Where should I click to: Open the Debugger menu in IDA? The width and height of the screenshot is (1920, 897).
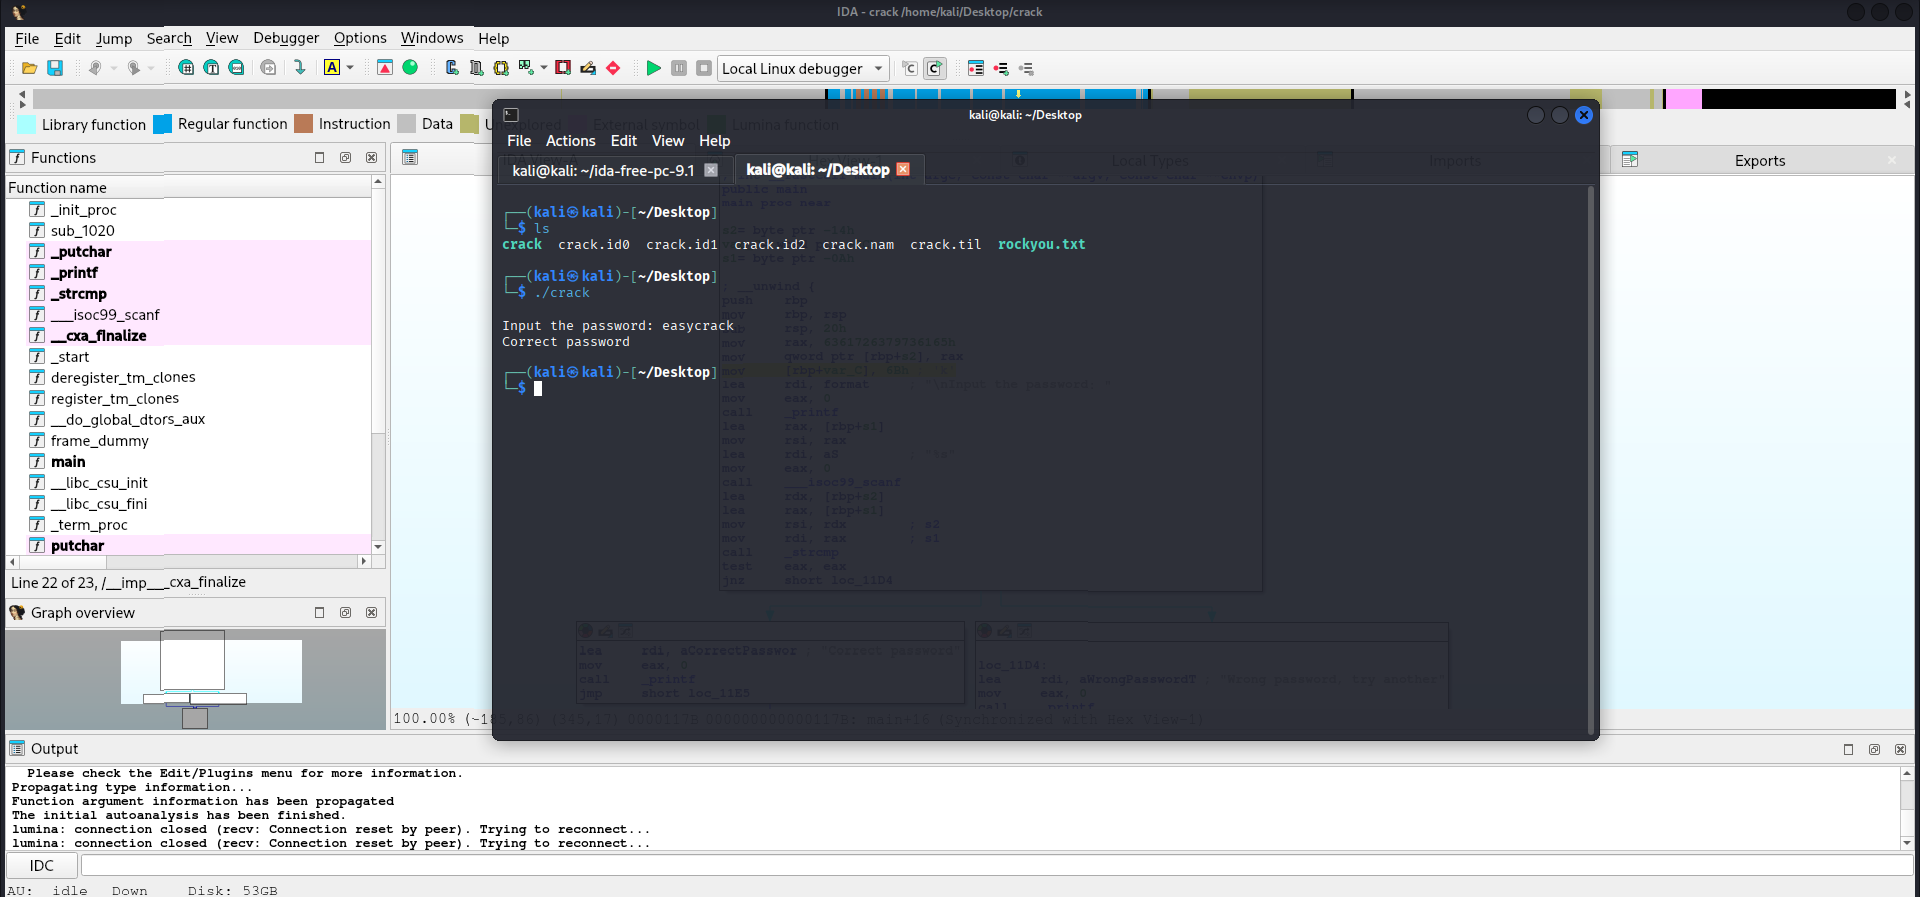[x=286, y=38]
